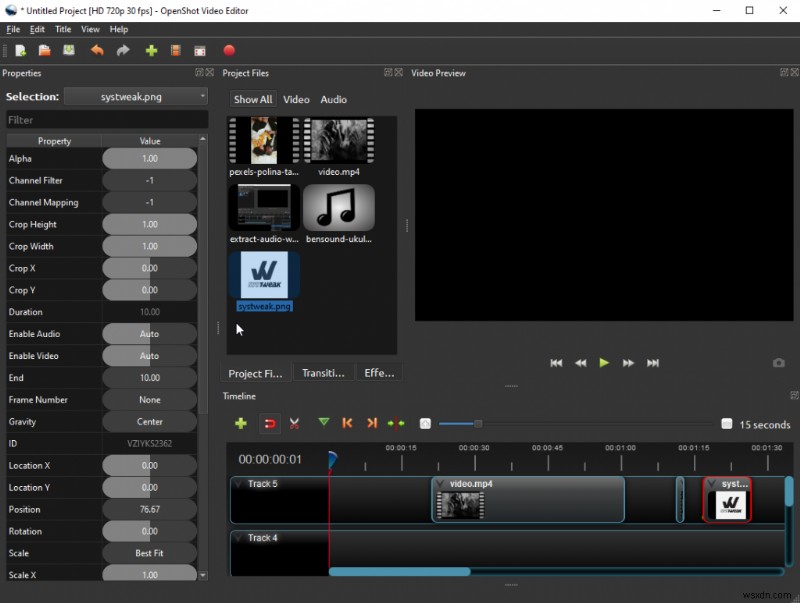This screenshot has width=800, height=603.
Task: Switch to the Transitions tab
Action: (323, 373)
